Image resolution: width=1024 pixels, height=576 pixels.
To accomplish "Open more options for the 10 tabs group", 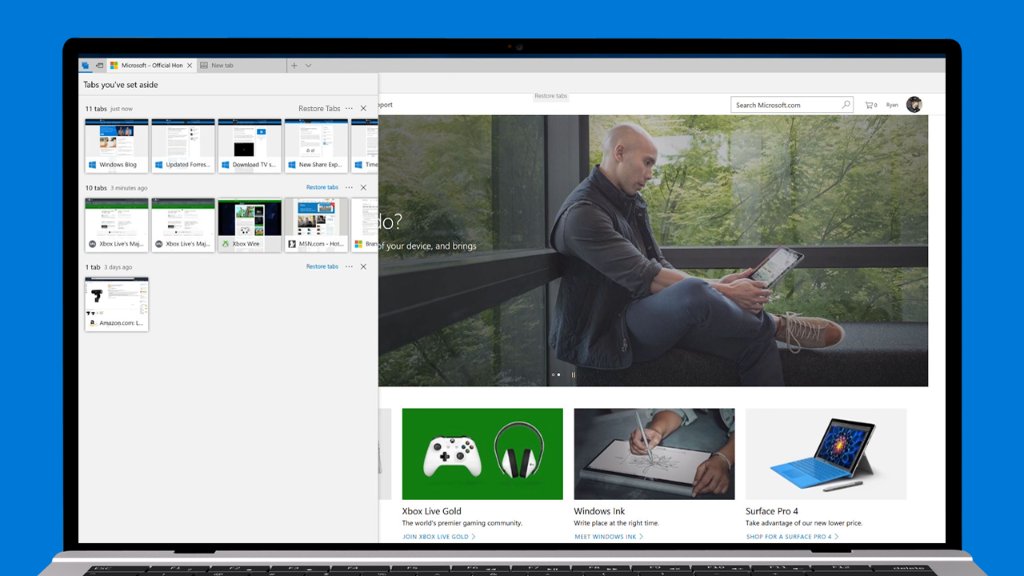I will pyautogui.click(x=349, y=187).
